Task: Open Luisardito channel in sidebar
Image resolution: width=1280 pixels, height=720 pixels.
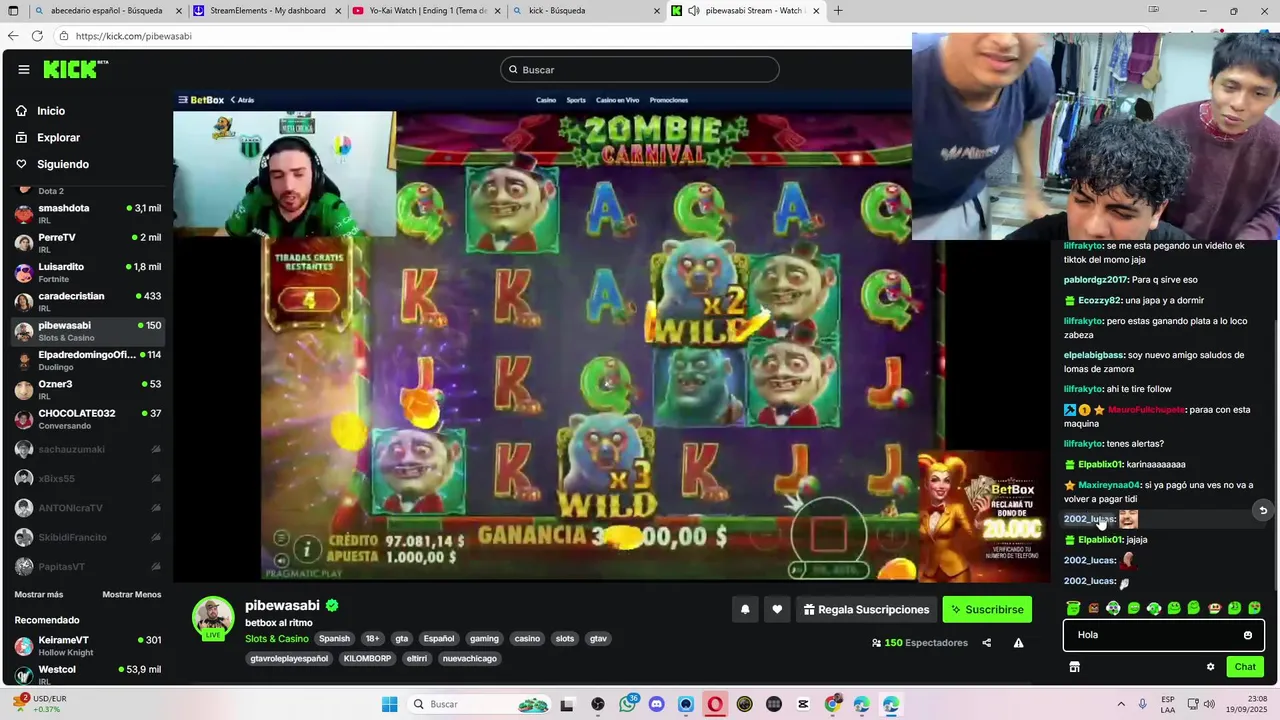Action: click(88, 272)
